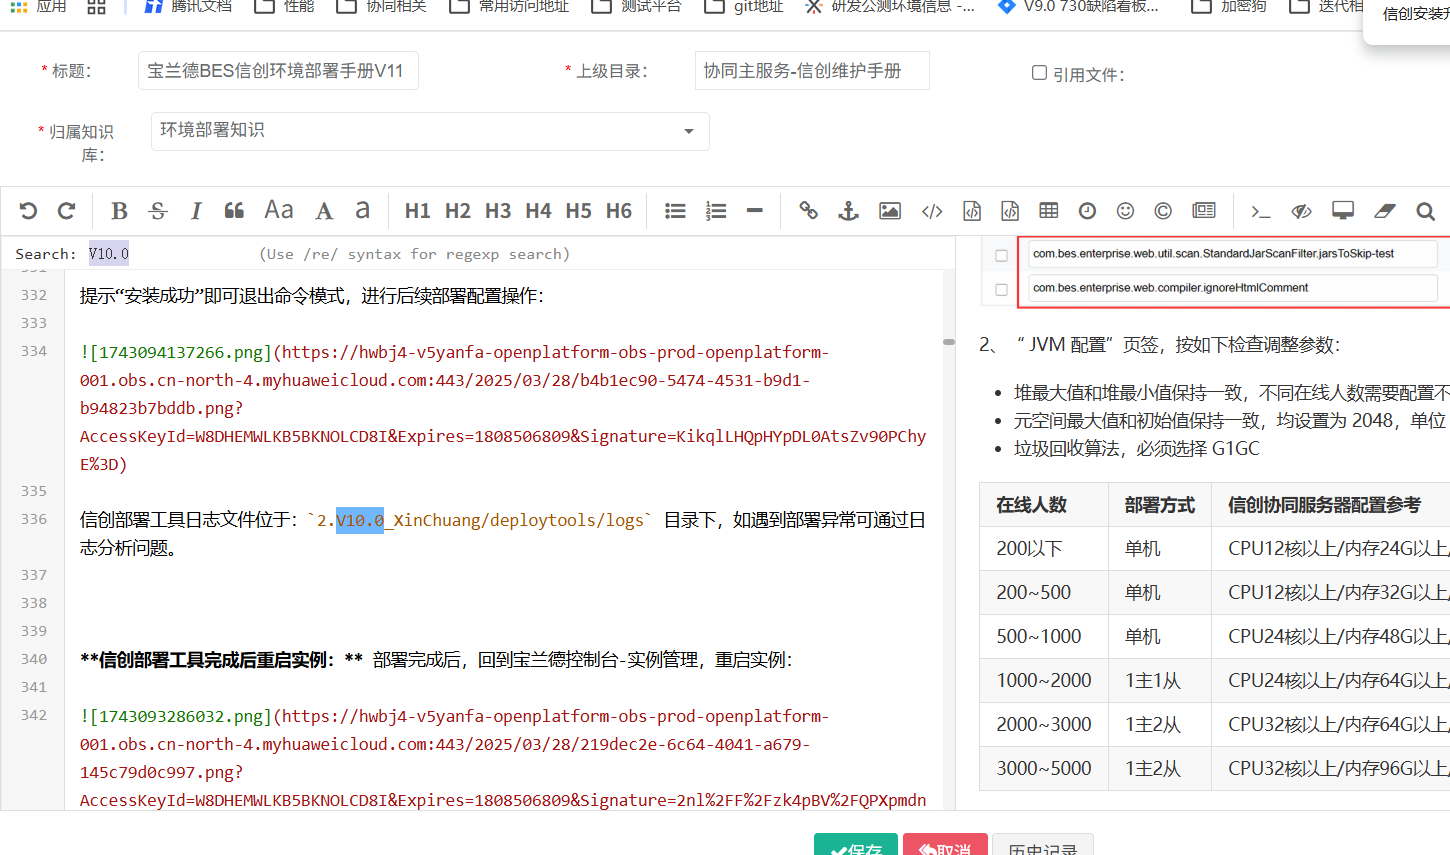Click the 1743094137266.png image link on line 334
Viewport: 1450px width, 855px height.
click(176, 352)
